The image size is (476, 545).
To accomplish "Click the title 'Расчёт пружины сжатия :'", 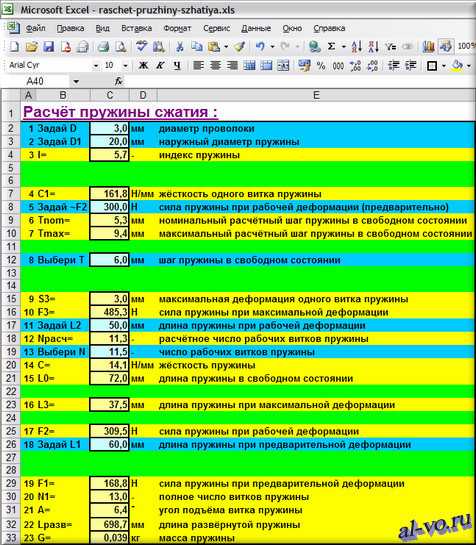I will pyautogui.click(x=120, y=112).
